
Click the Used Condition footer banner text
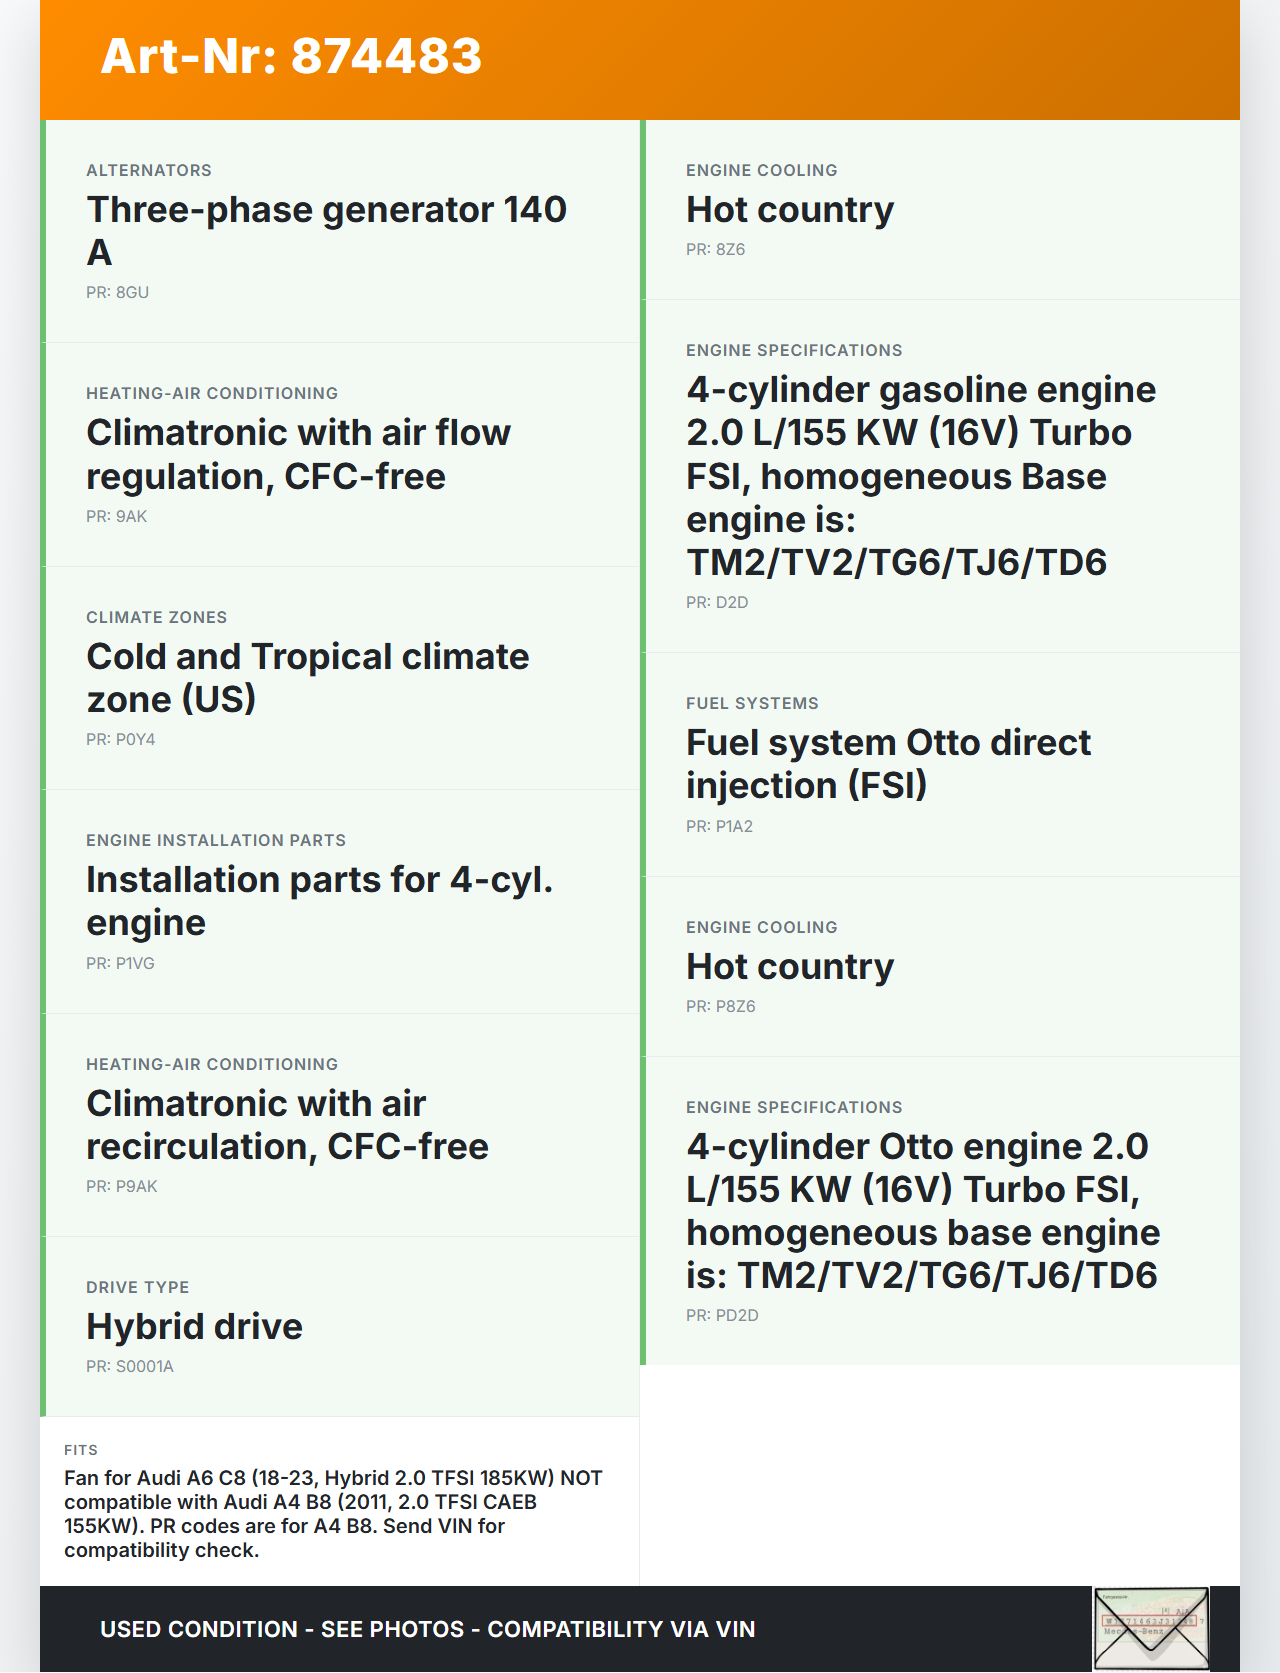(x=427, y=1629)
